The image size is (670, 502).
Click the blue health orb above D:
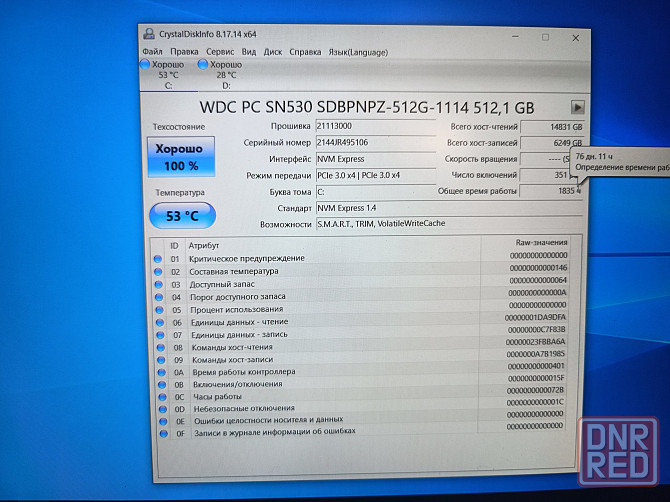coord(203,65)
